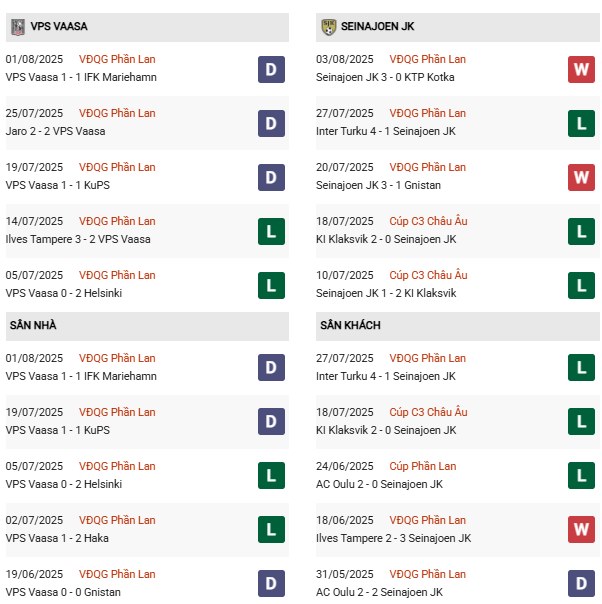Click the Seinajoen JK team crest
This screenshot has width=602, height=604.
[x=328, y=27]
